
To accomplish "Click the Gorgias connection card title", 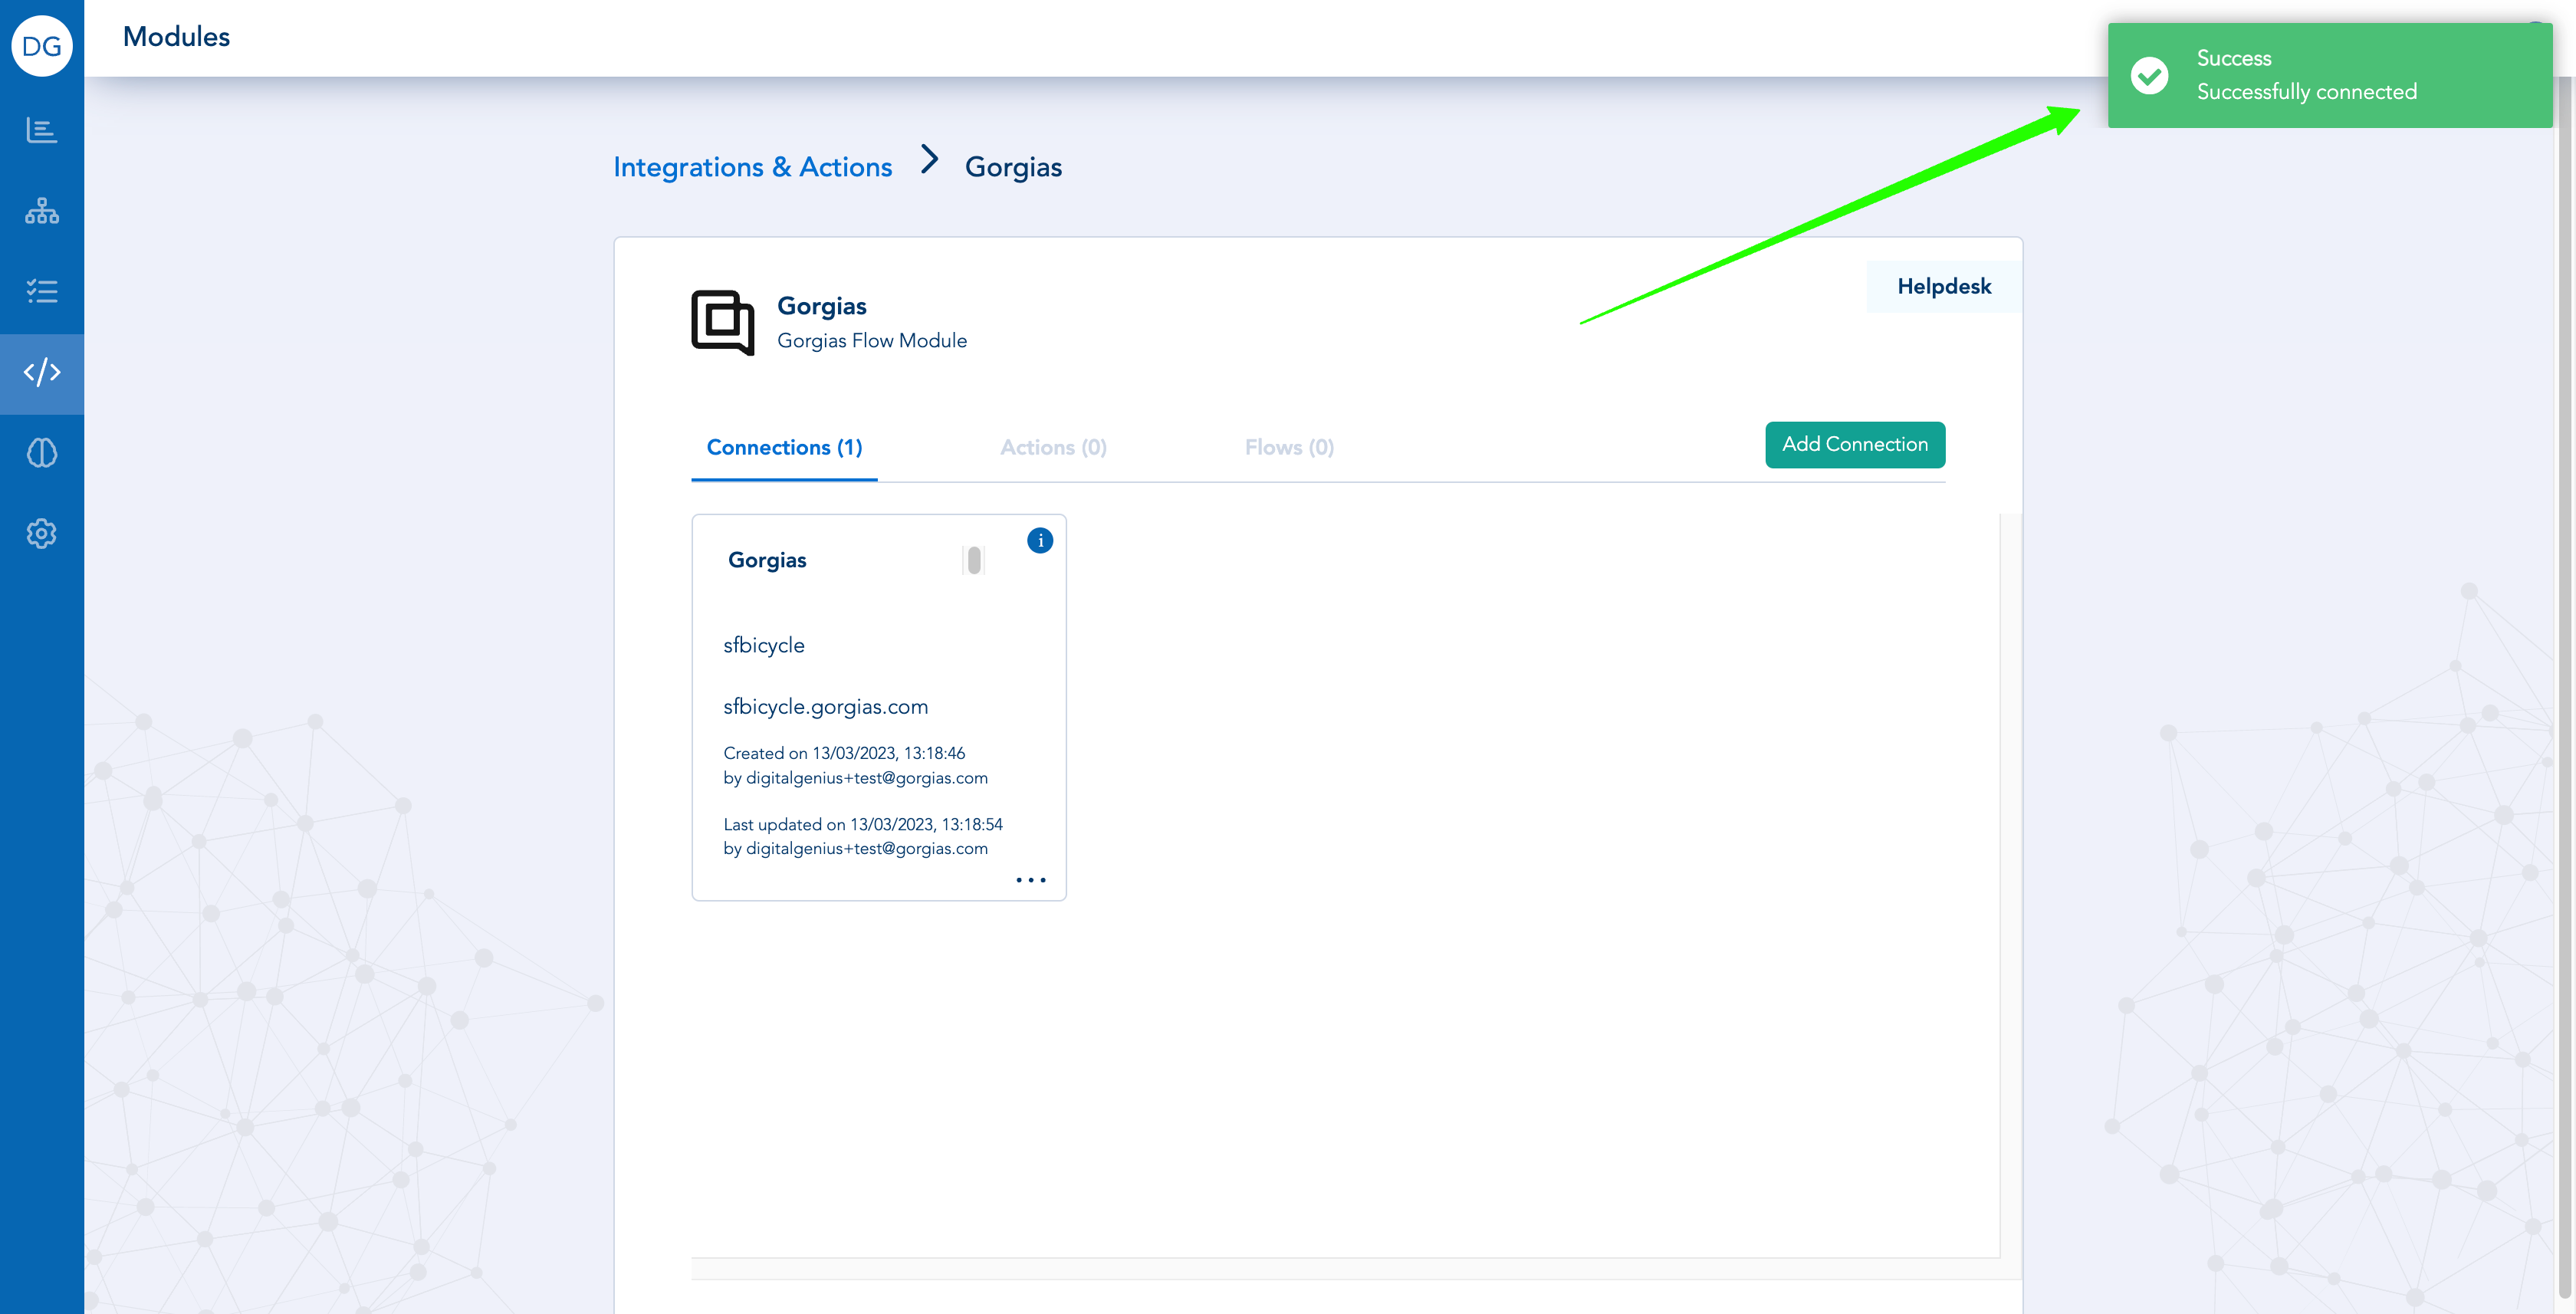I will 767,560.
